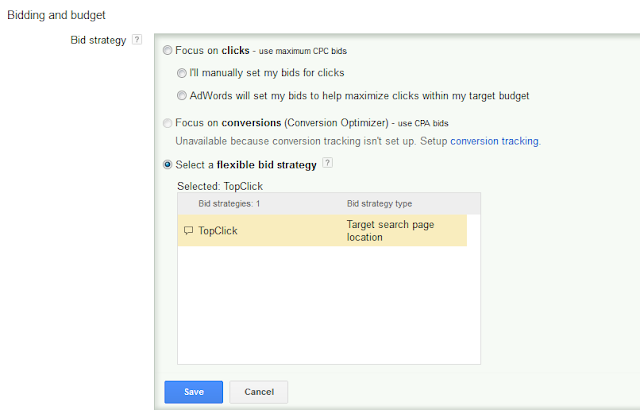Open help icon next to flexible bid strategy
The image size is (640, 410).
coord(328,163)
